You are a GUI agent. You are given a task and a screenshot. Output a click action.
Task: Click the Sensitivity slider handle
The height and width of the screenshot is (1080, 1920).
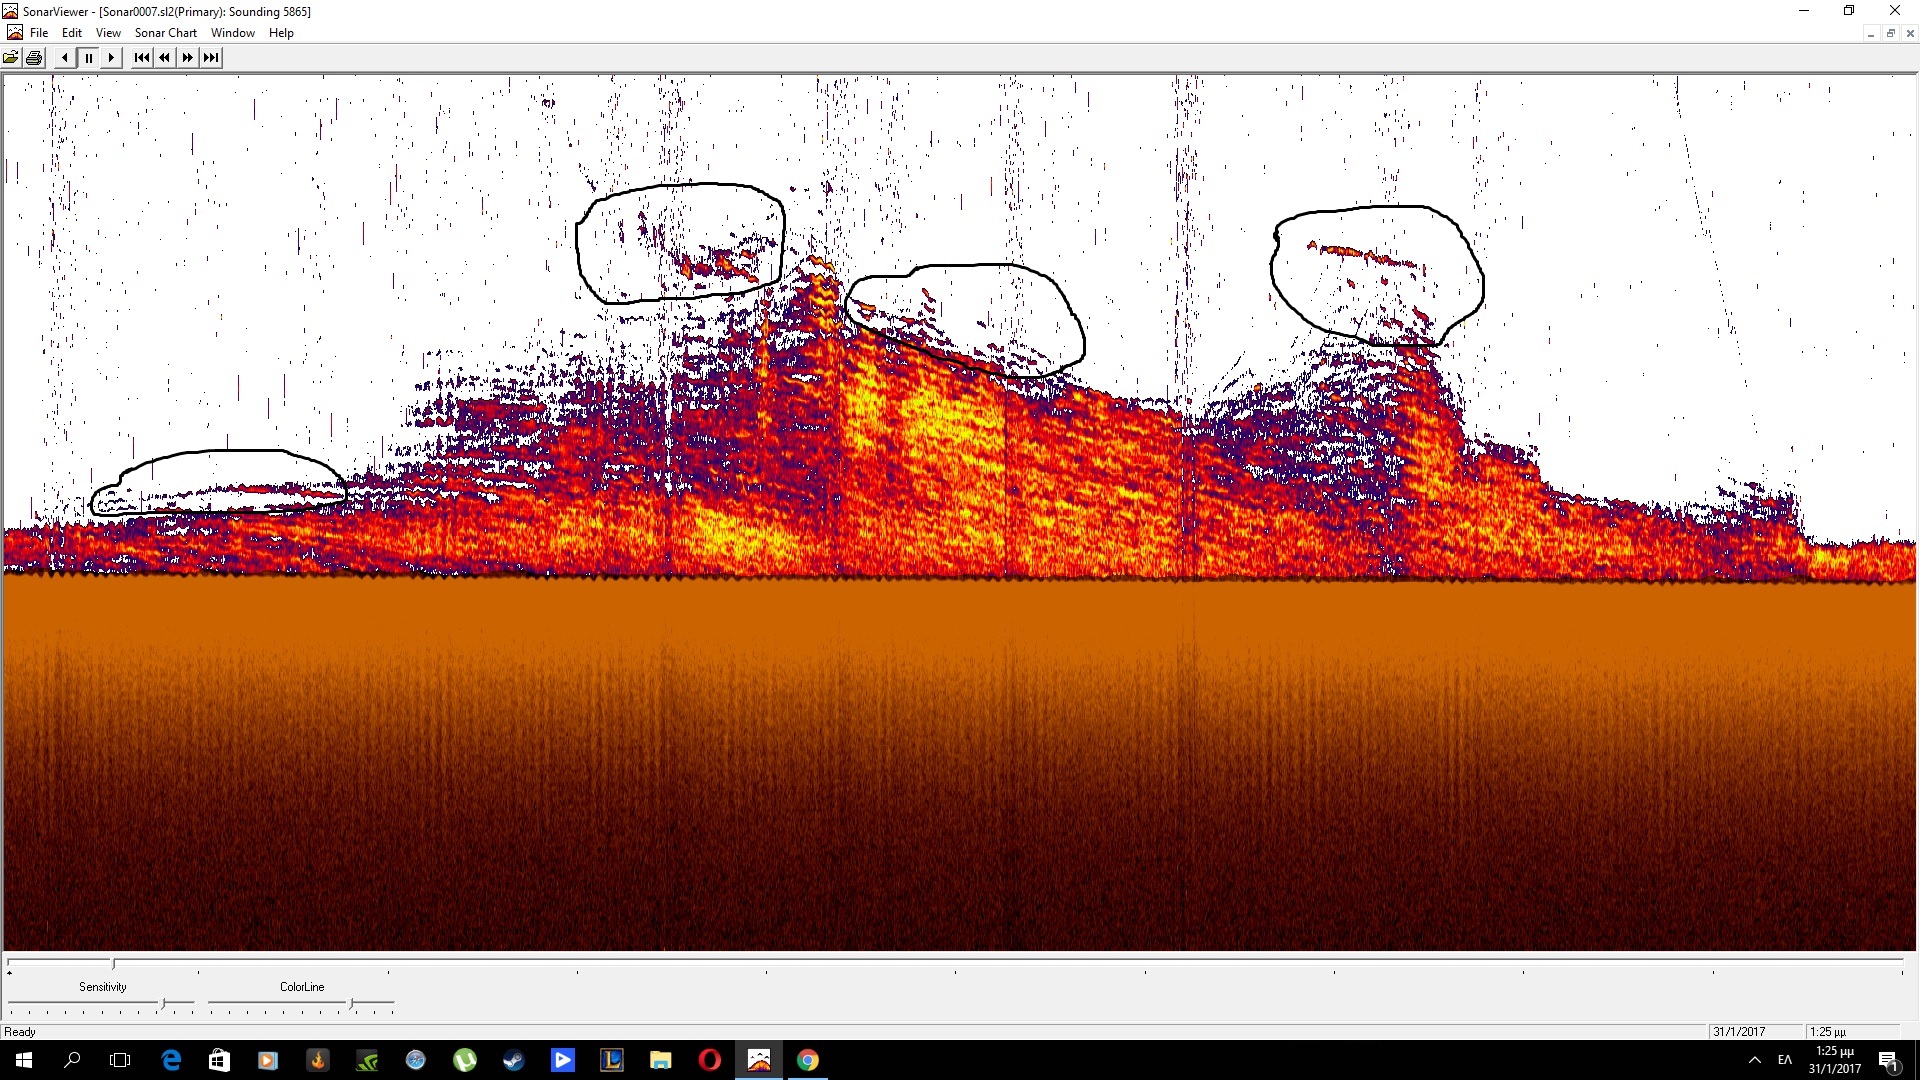pos(163,1003)
